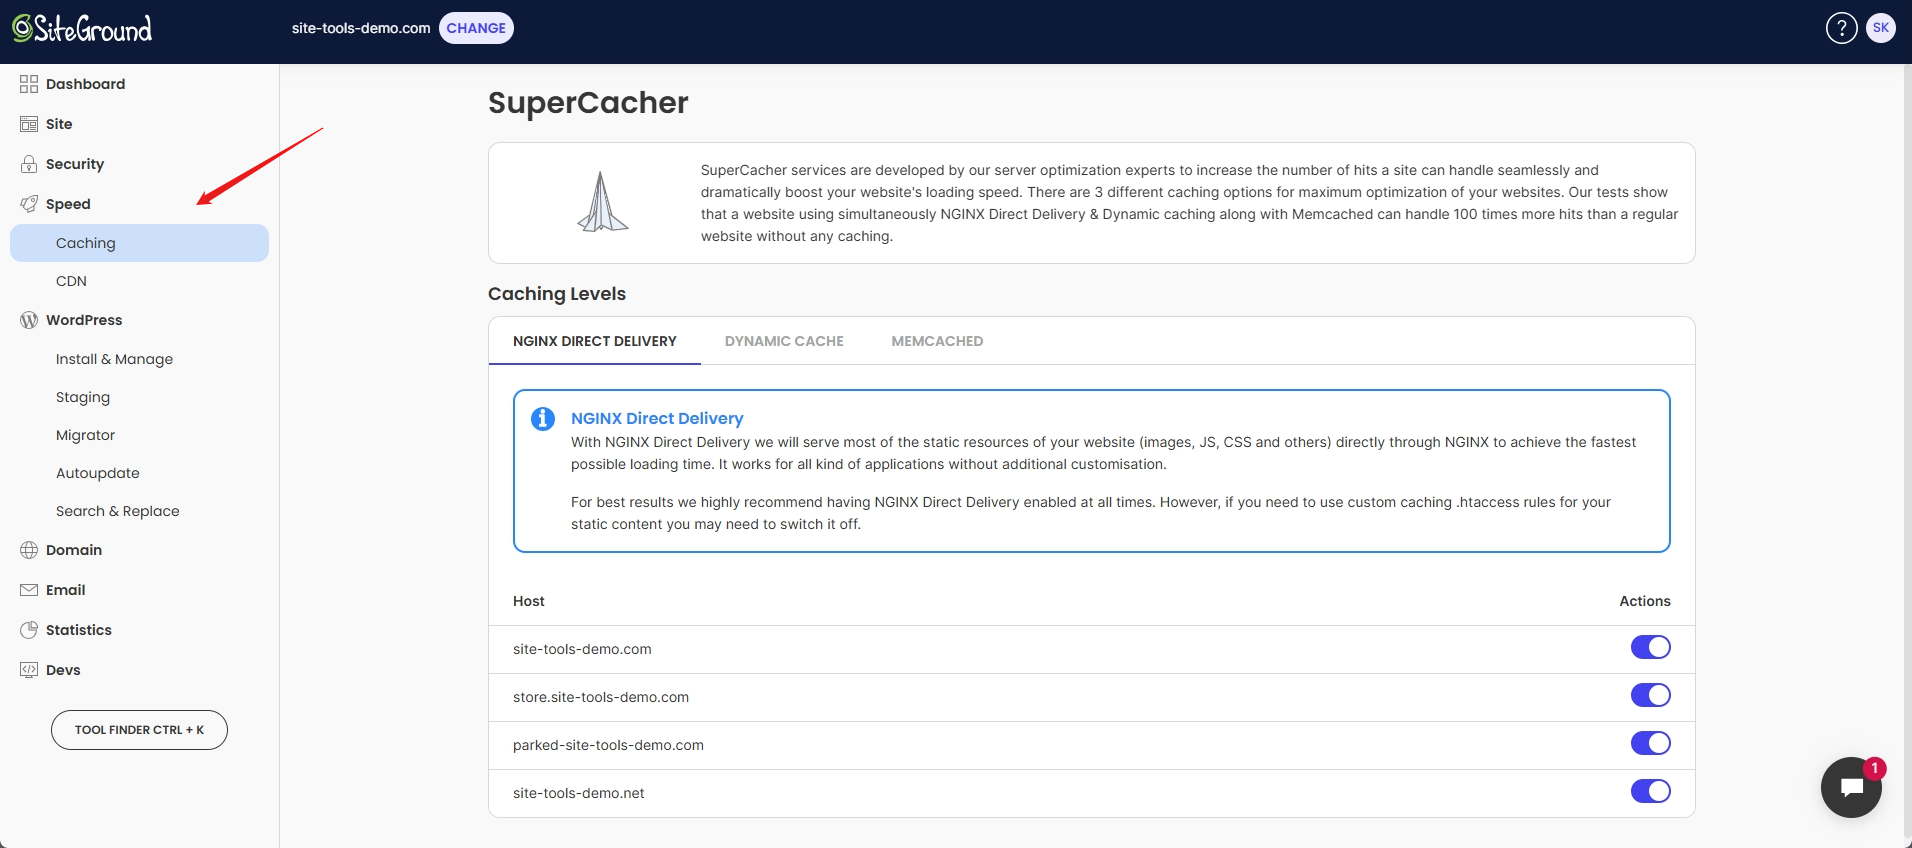Expand the Site section

pos(139,124)
